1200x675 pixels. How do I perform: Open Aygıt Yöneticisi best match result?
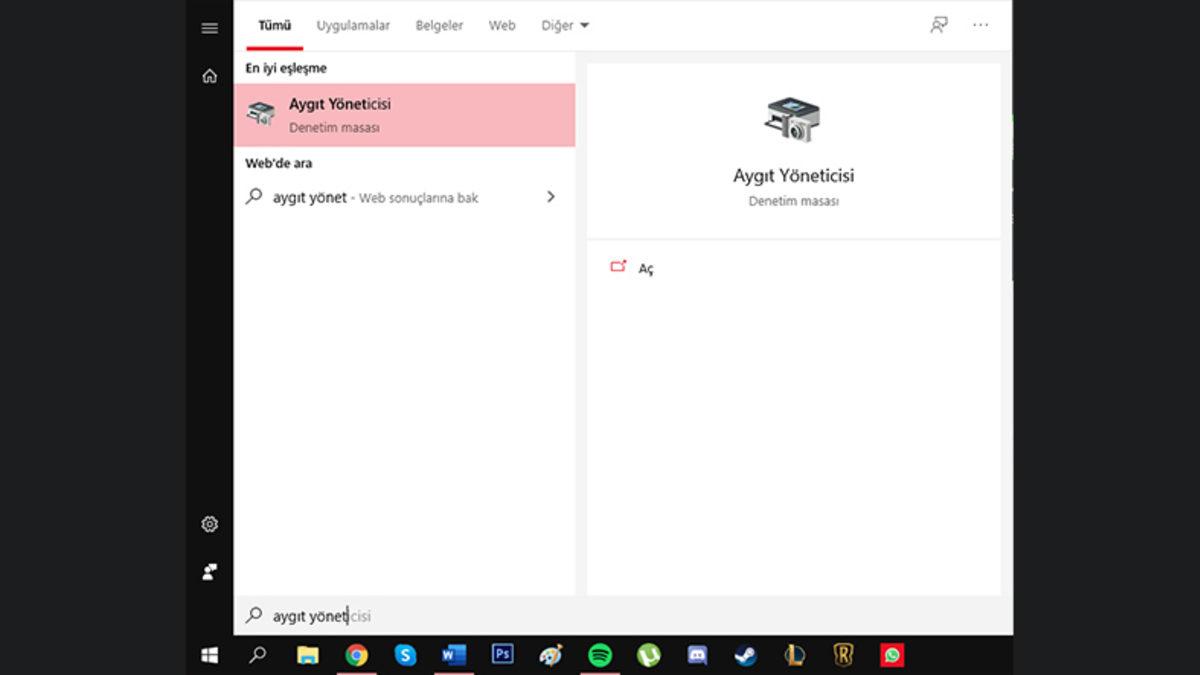404,115
